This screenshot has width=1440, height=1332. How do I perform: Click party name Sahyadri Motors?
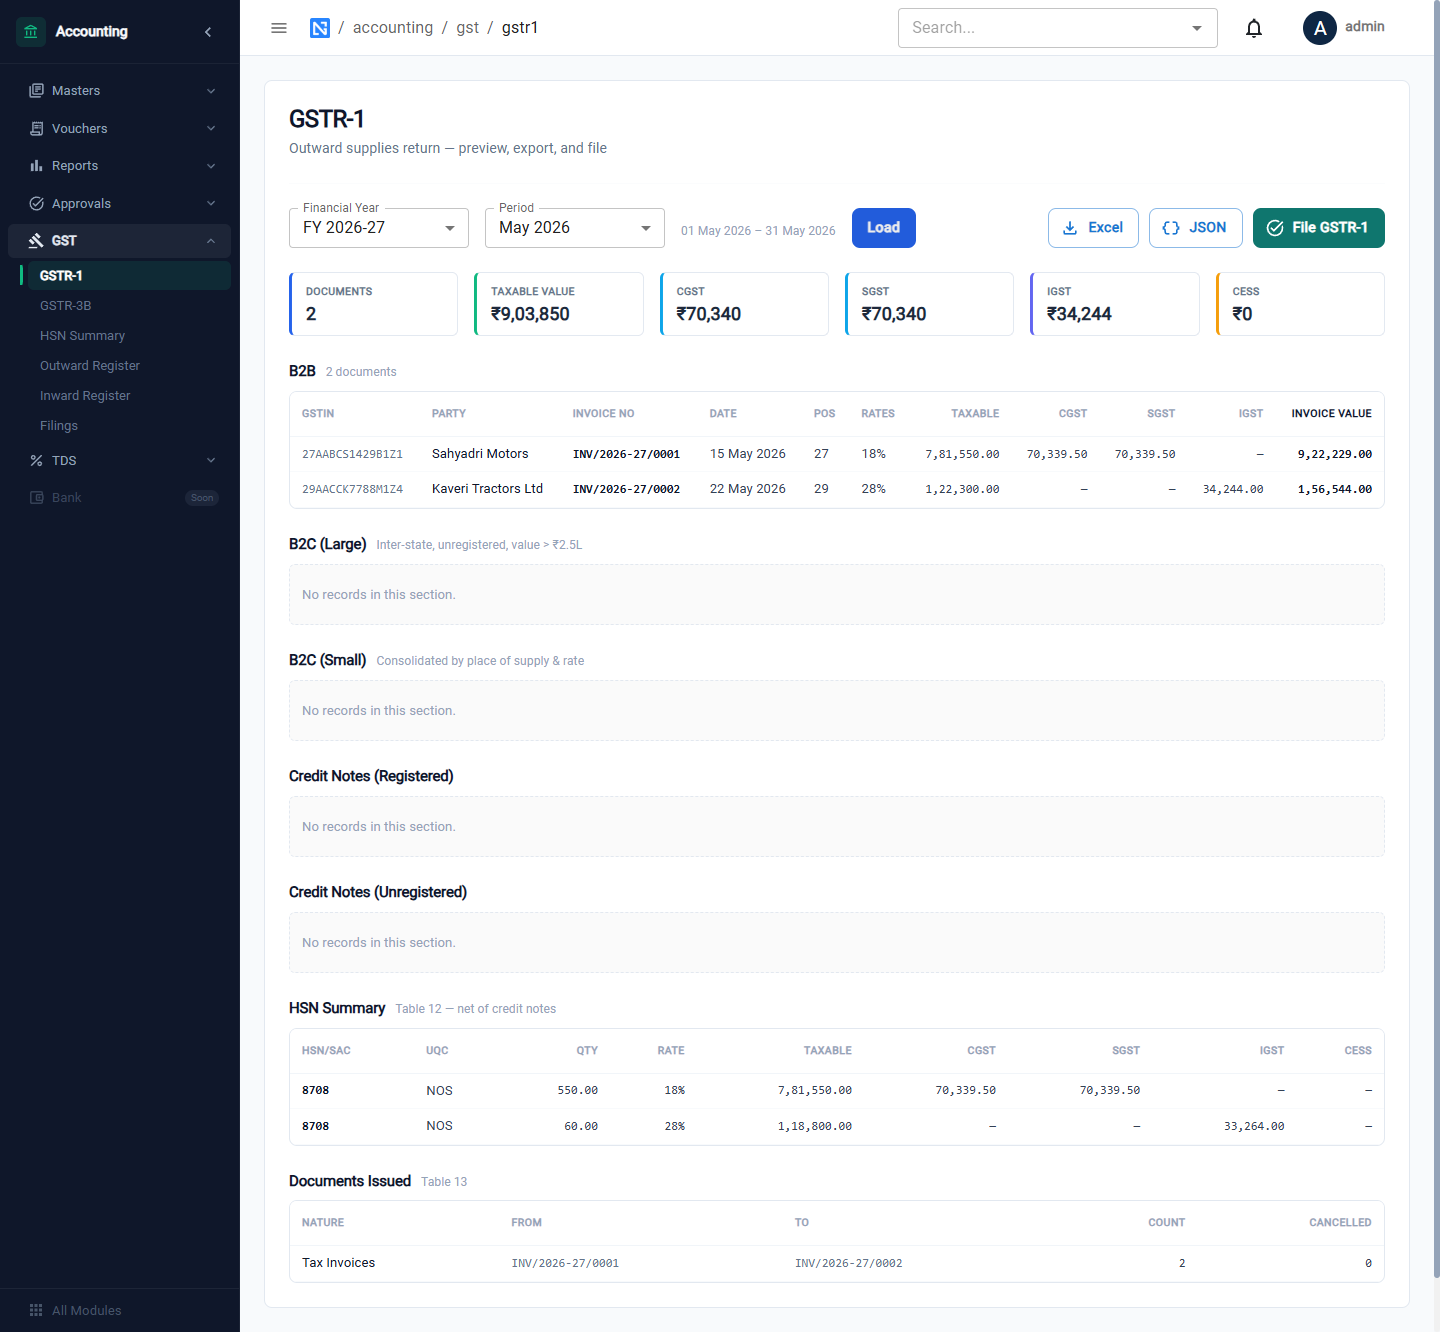coord(480,454)
